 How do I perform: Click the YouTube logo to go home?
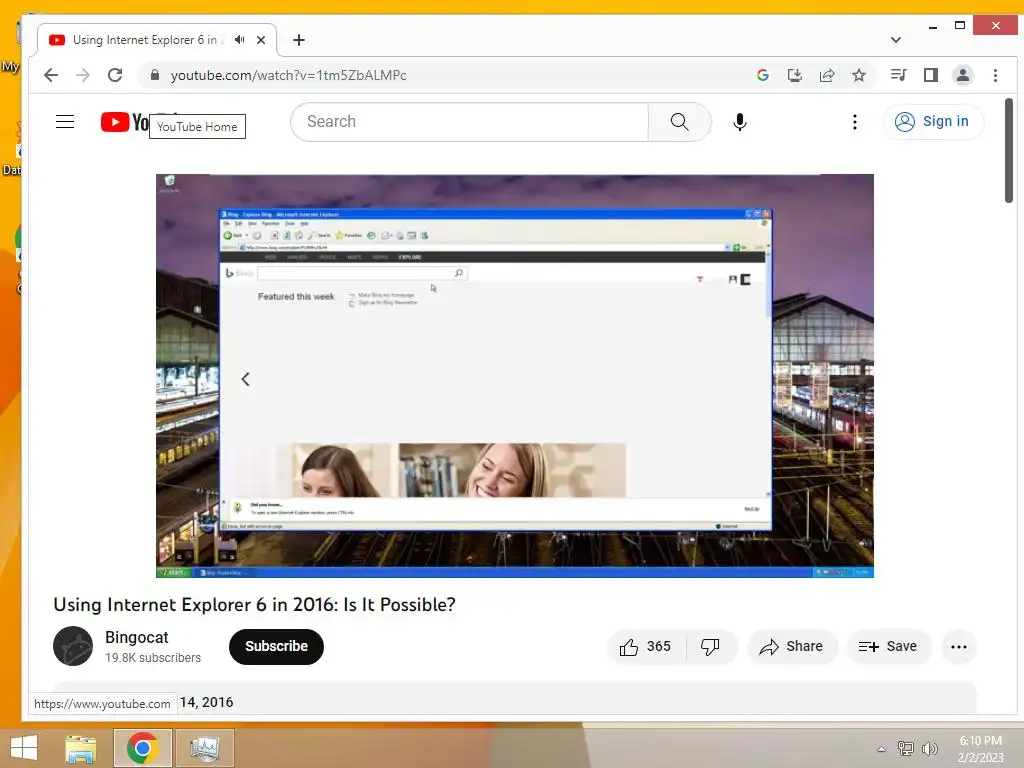coord(125,122)
